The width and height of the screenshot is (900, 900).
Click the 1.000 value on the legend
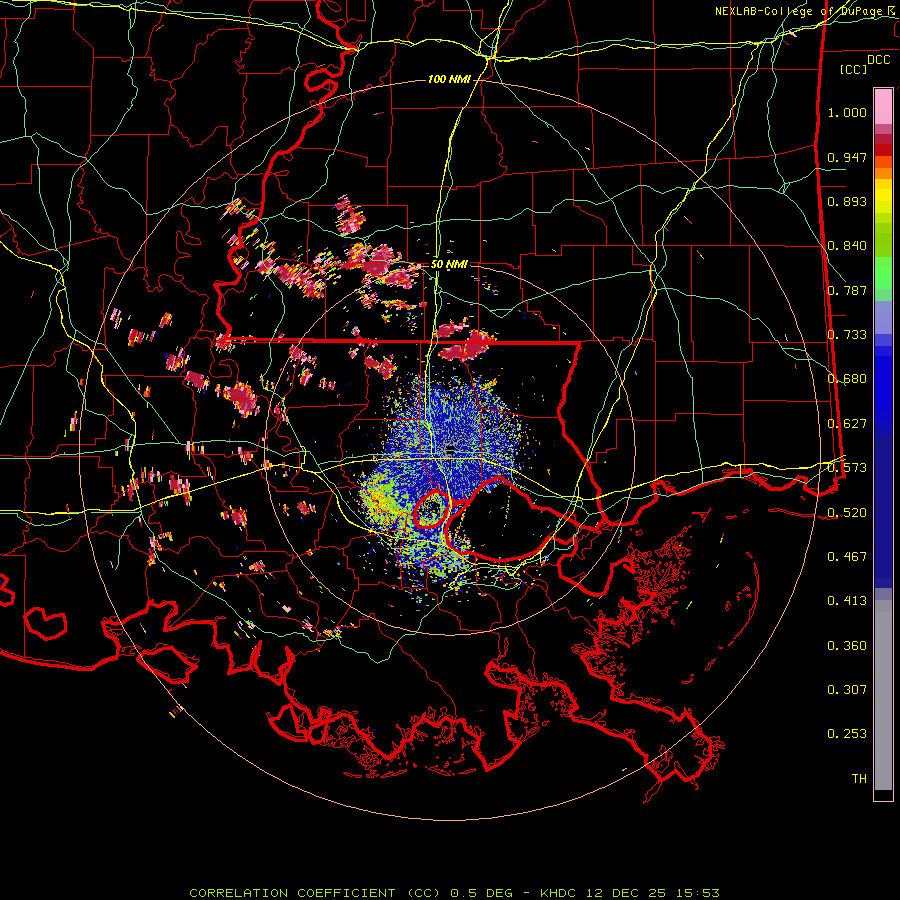pyautogui.click(x=847, y=112)
